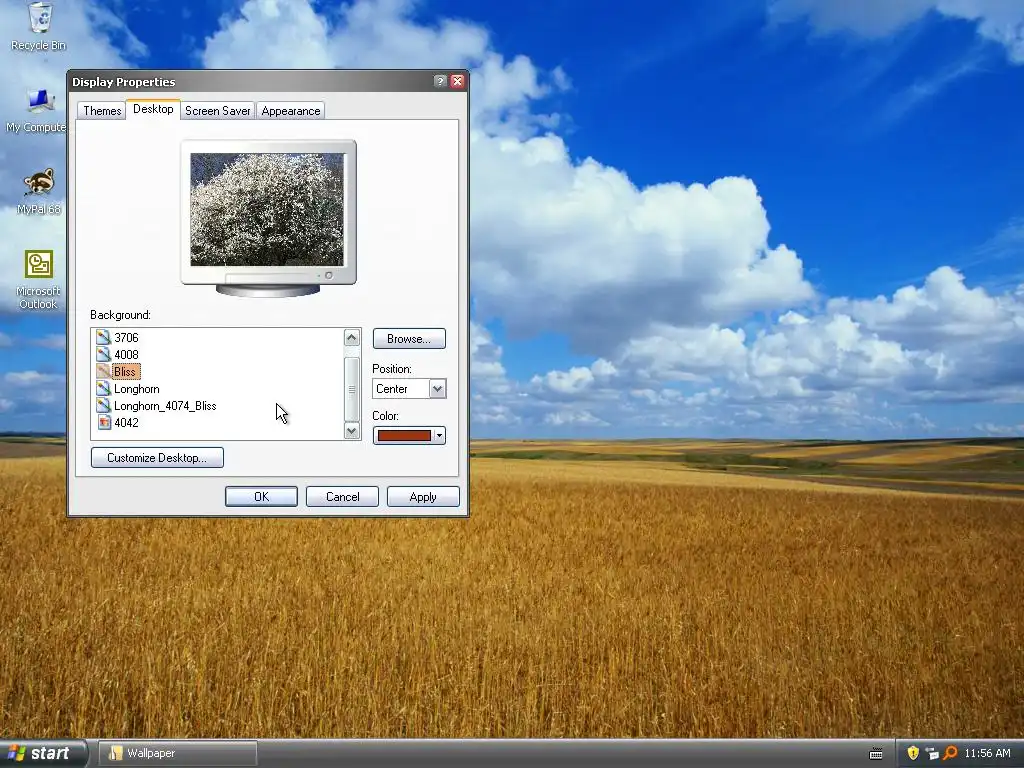Click the orange magnifier tray icon
Screen dimensions: 1024x768
(x=950, y=753)
